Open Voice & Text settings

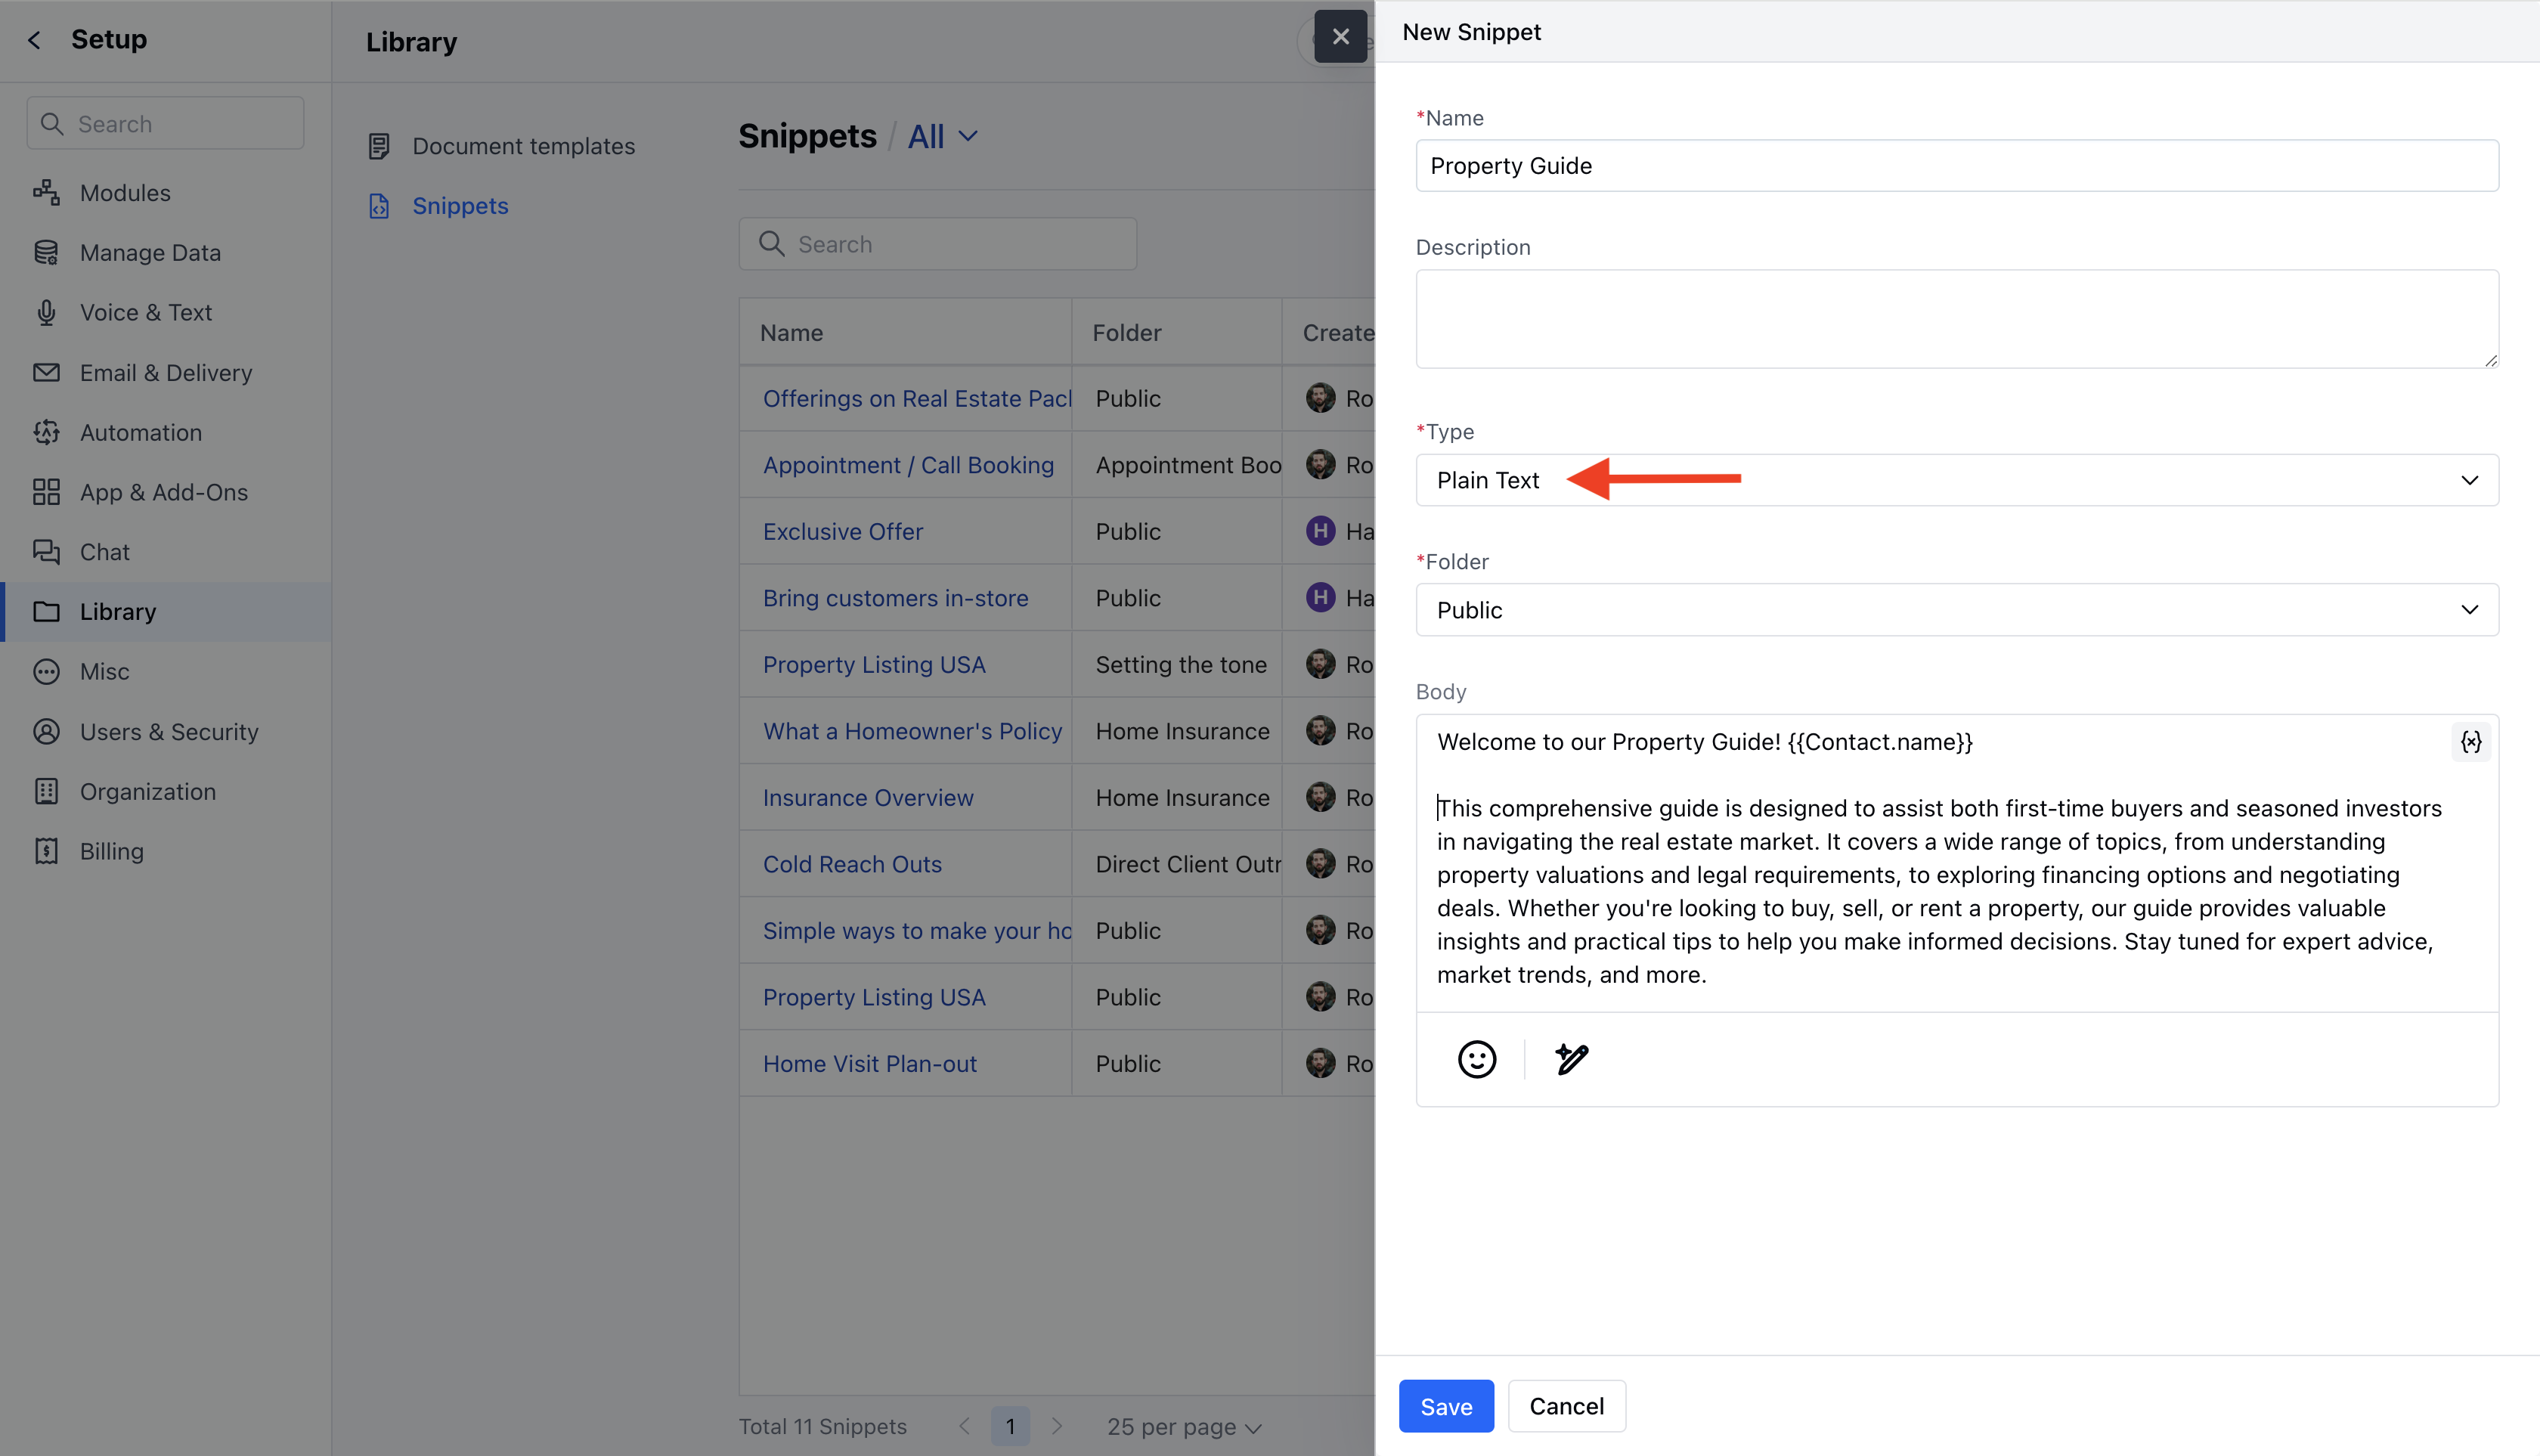pos(145,312)
